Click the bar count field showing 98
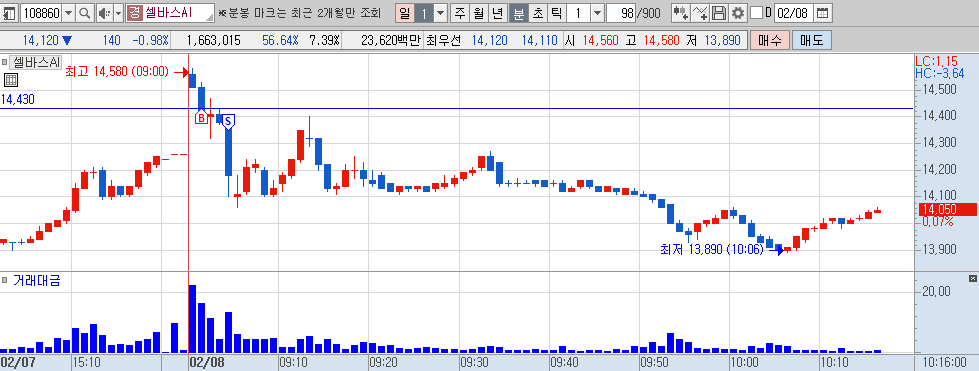979x371 pixels. coord(620,12)
